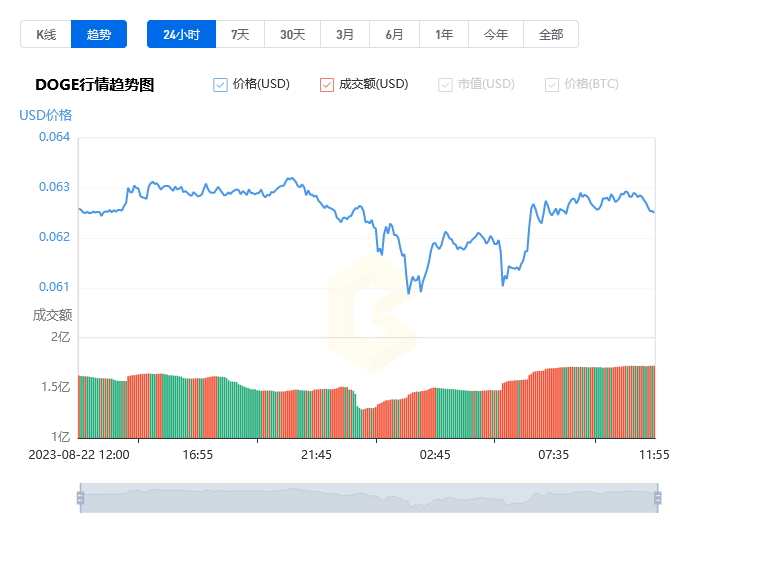The width and height of the screenshot is (780, 563).
Task: Select the 1年 range button
Action: point(444,34)
